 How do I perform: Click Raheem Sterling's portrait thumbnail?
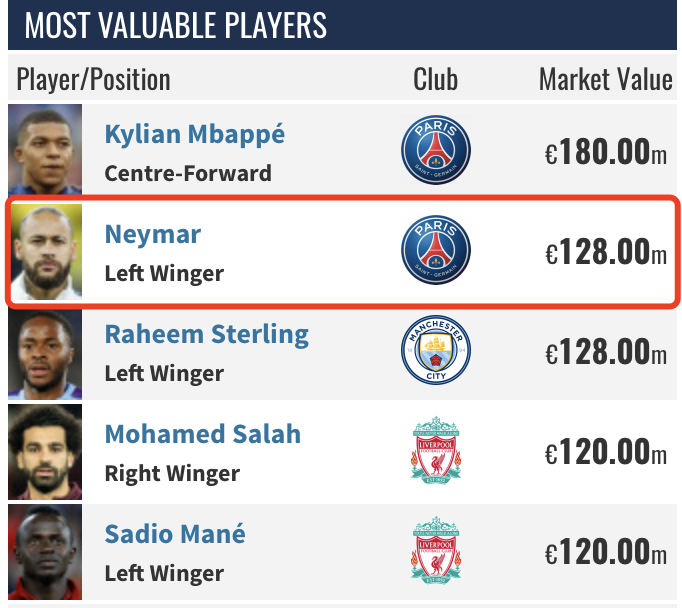pyautogui.click(x=46, y=351)
